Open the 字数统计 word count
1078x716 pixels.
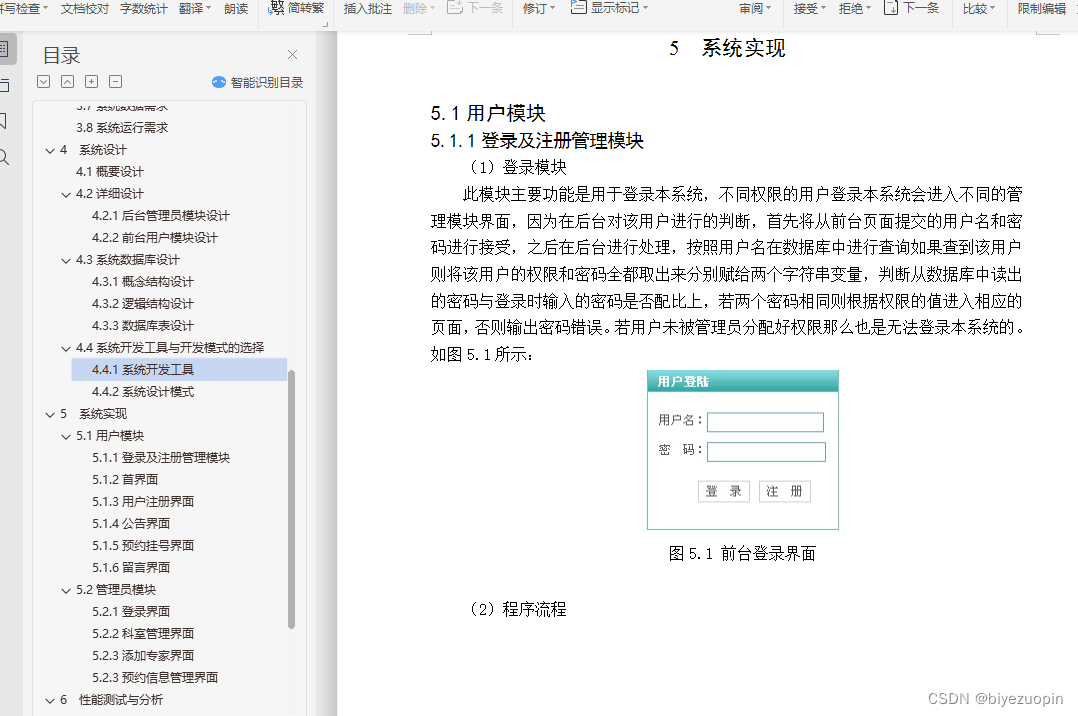pyautogui.click(x=143, y=8)
